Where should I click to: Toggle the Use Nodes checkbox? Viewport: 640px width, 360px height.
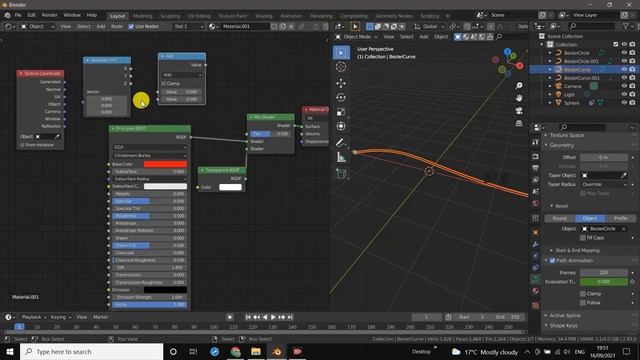[131, 27]
